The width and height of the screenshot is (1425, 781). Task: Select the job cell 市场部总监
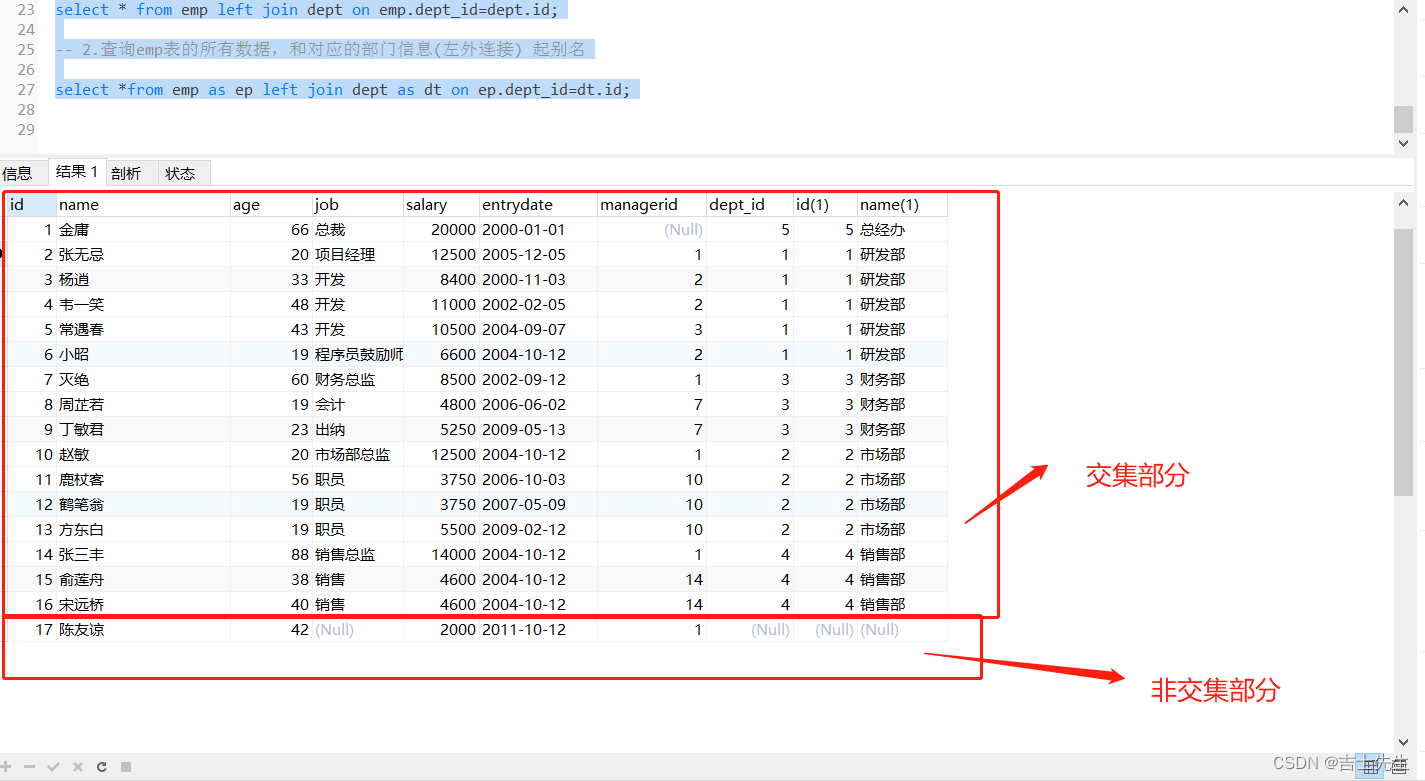358,454
